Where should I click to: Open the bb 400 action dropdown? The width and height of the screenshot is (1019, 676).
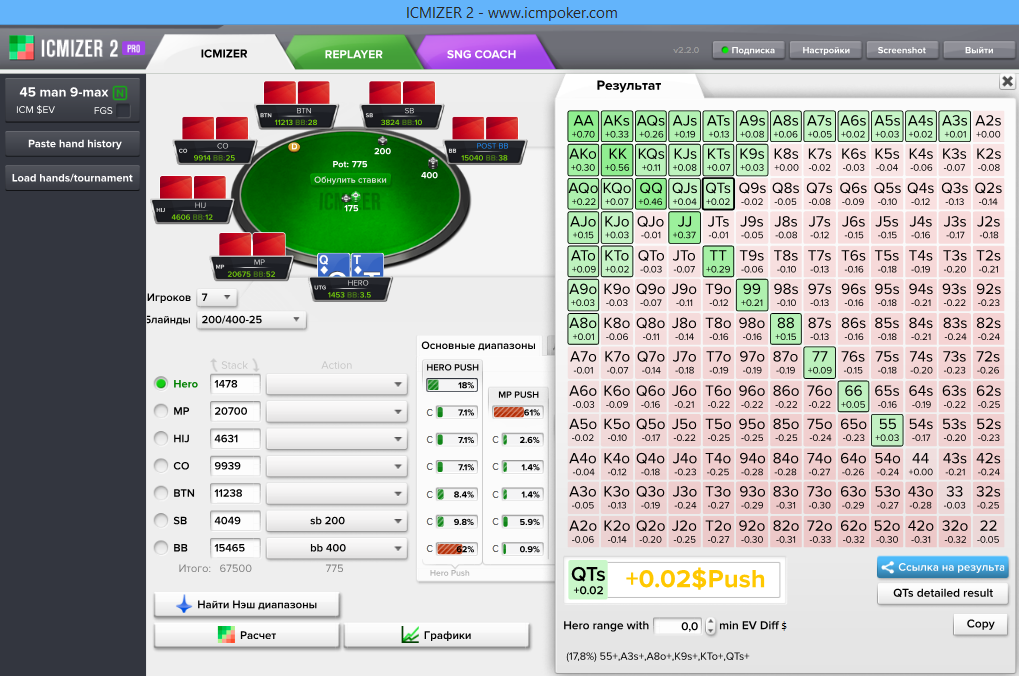tap(337, 548)
